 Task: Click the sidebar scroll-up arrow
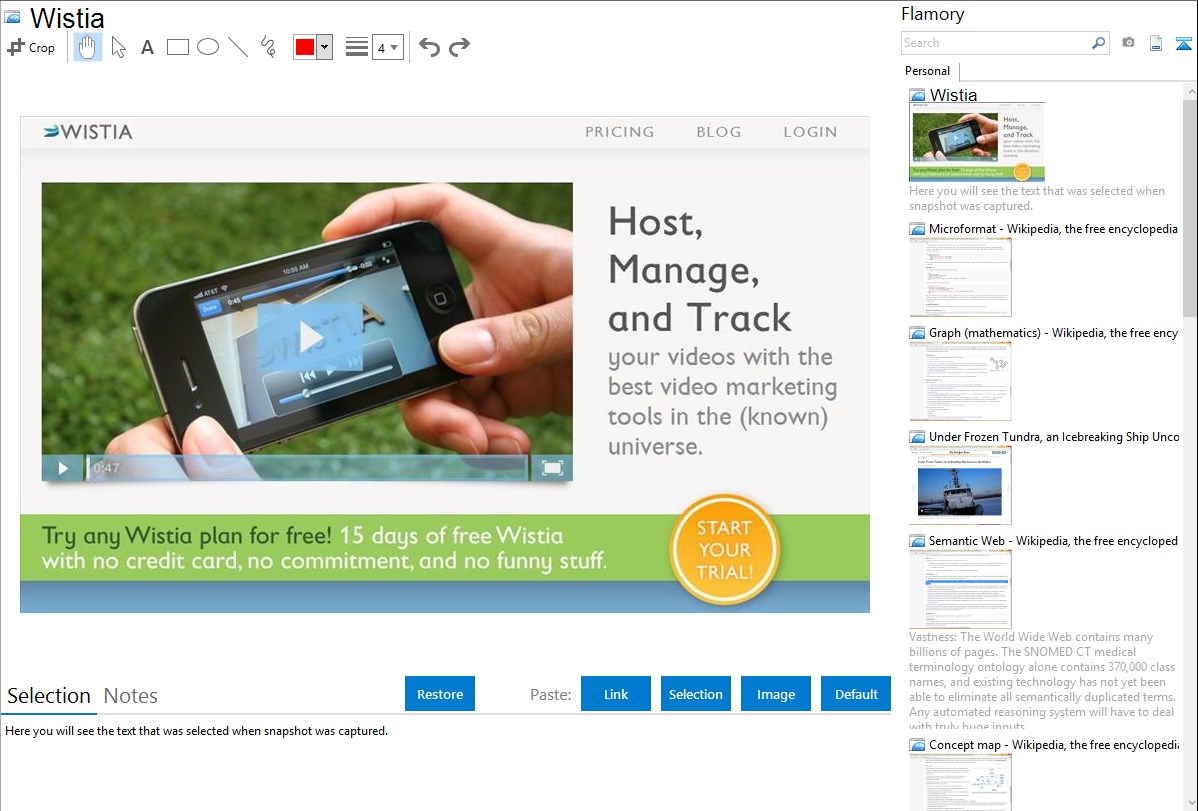[1190, 91]
